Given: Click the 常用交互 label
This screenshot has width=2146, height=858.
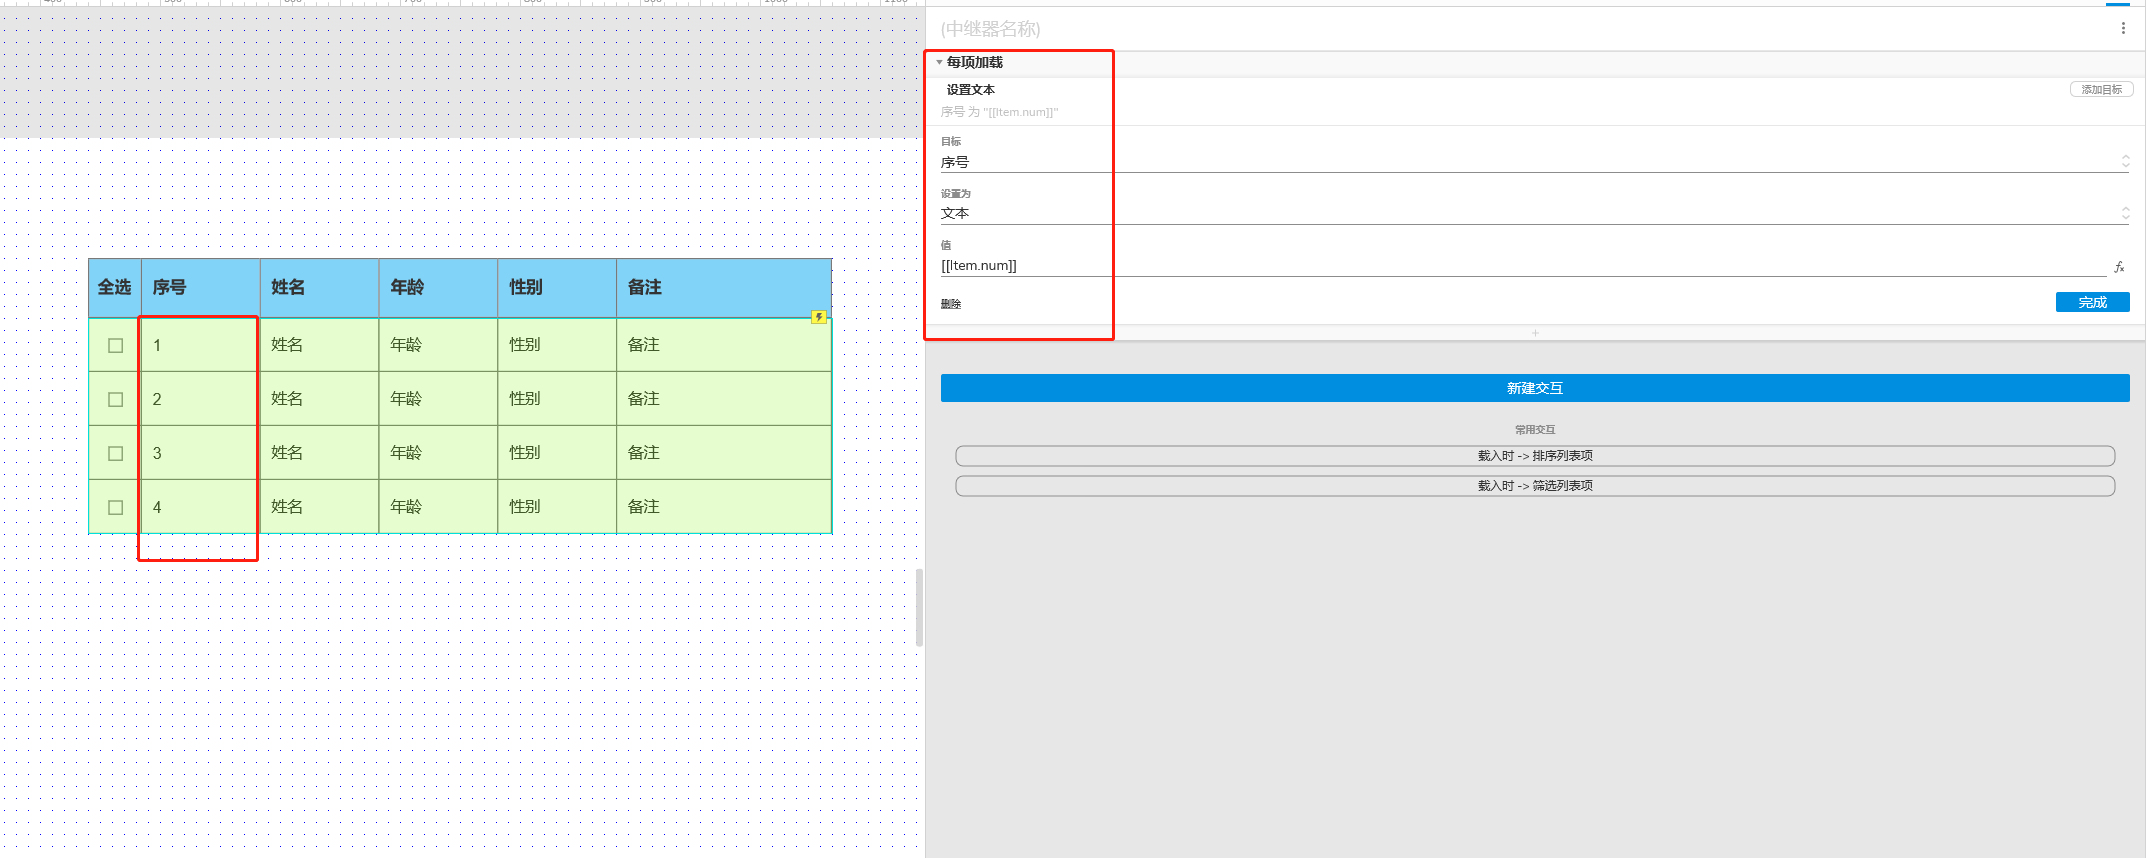Looking at the screenshot, I should click(x=1535, y=430).
